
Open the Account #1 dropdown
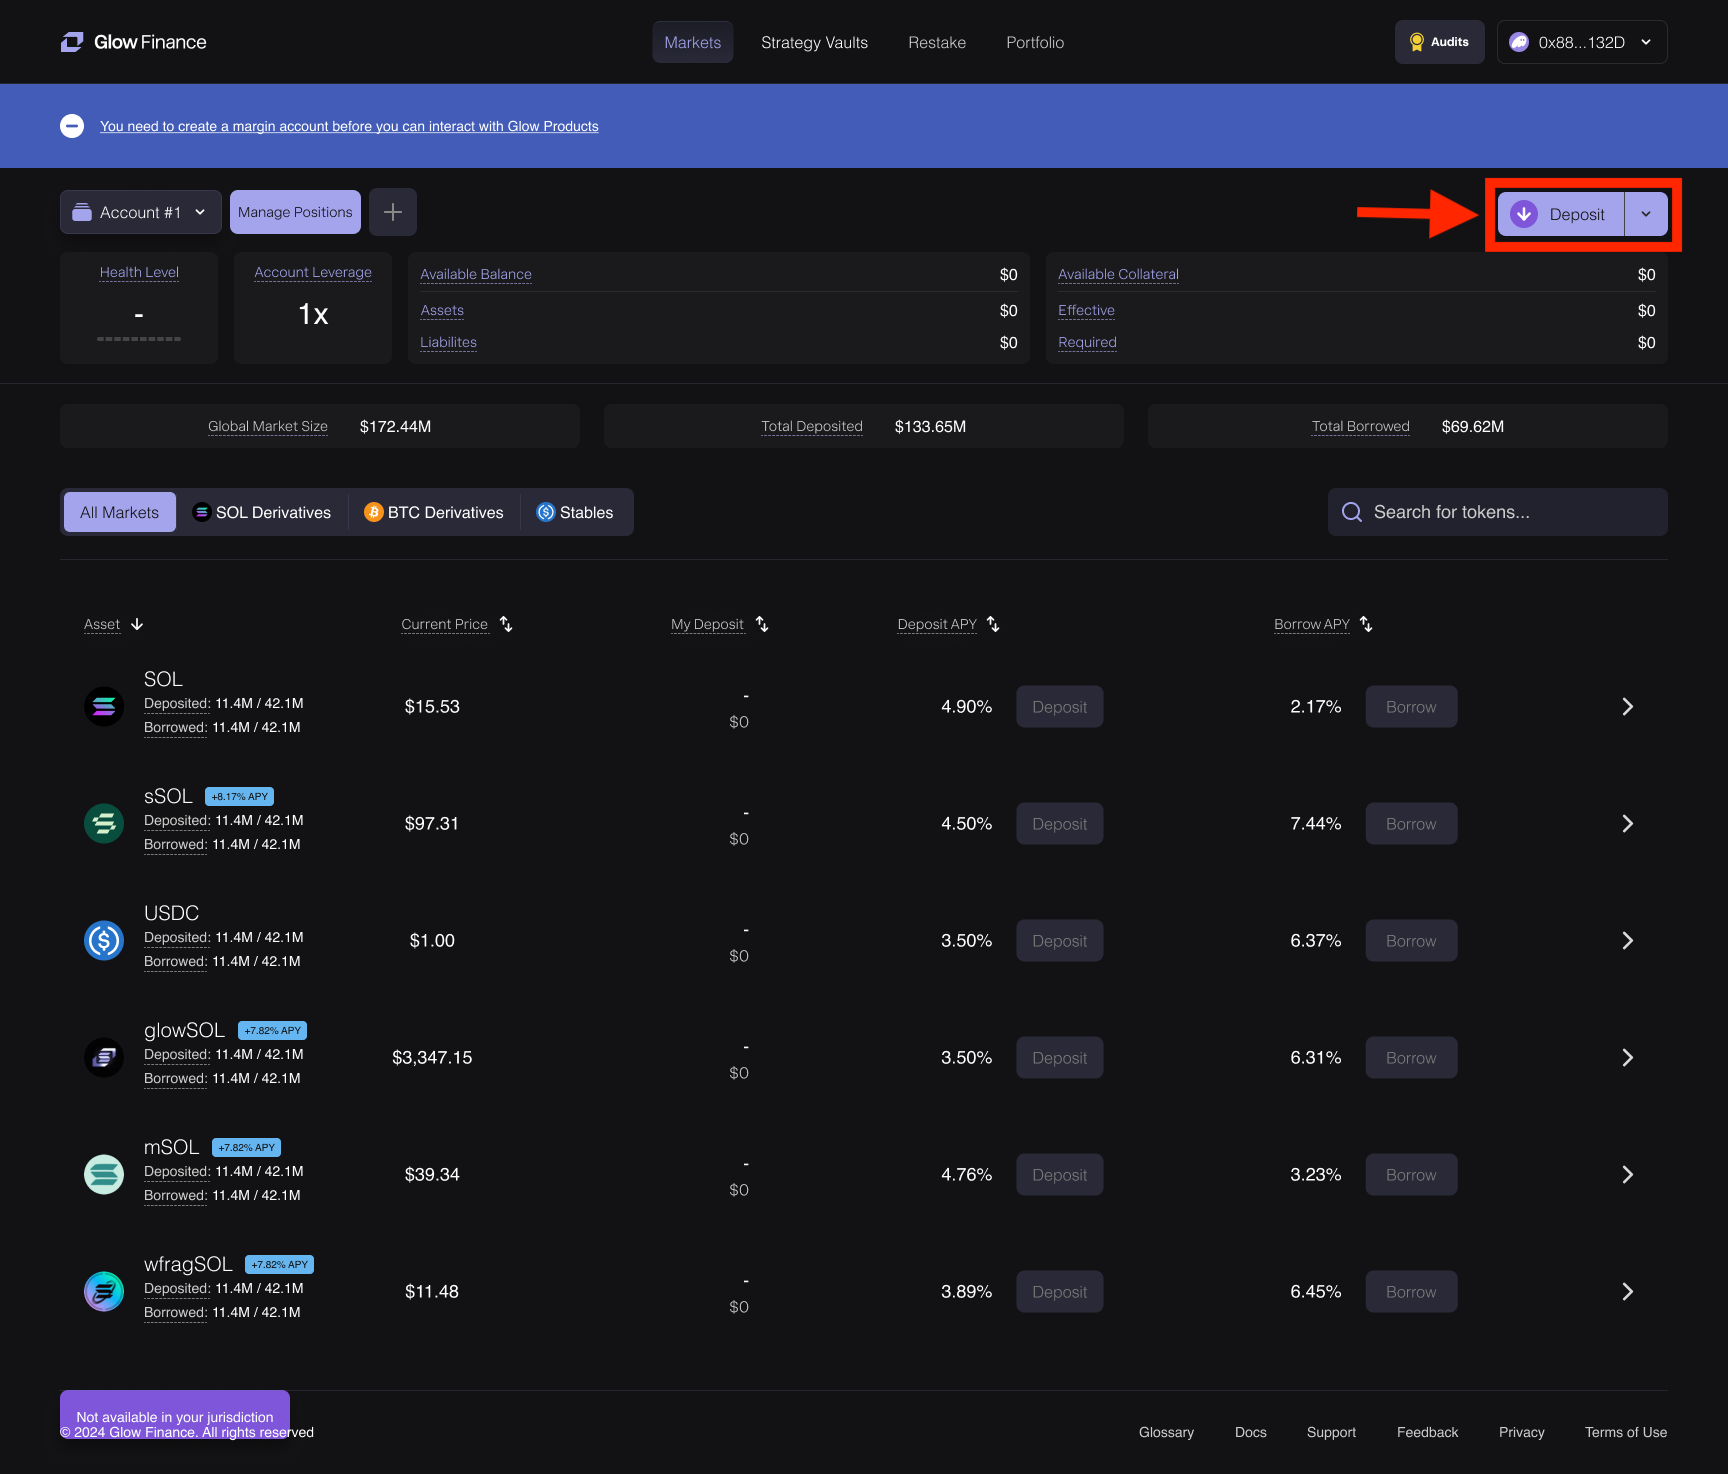141,212
